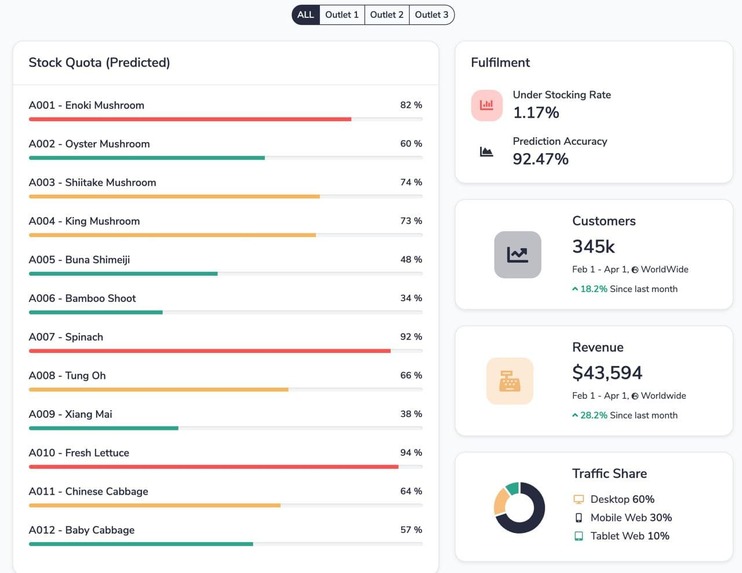742x573 pixels.
Task: Click the 345k customers figure
Action: tap(593, 247)
